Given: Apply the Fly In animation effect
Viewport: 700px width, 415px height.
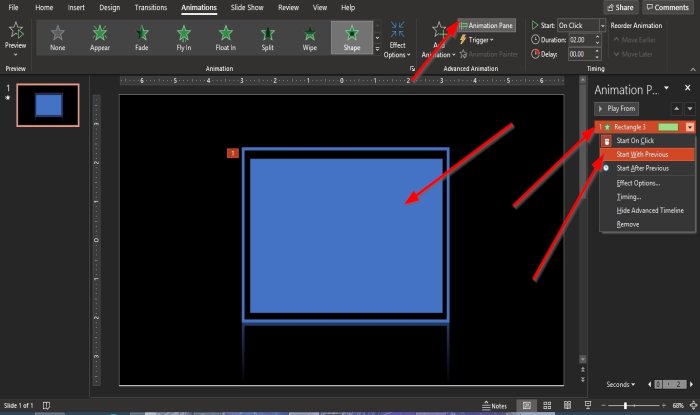Looking at the screenshot, I should 183,38.
